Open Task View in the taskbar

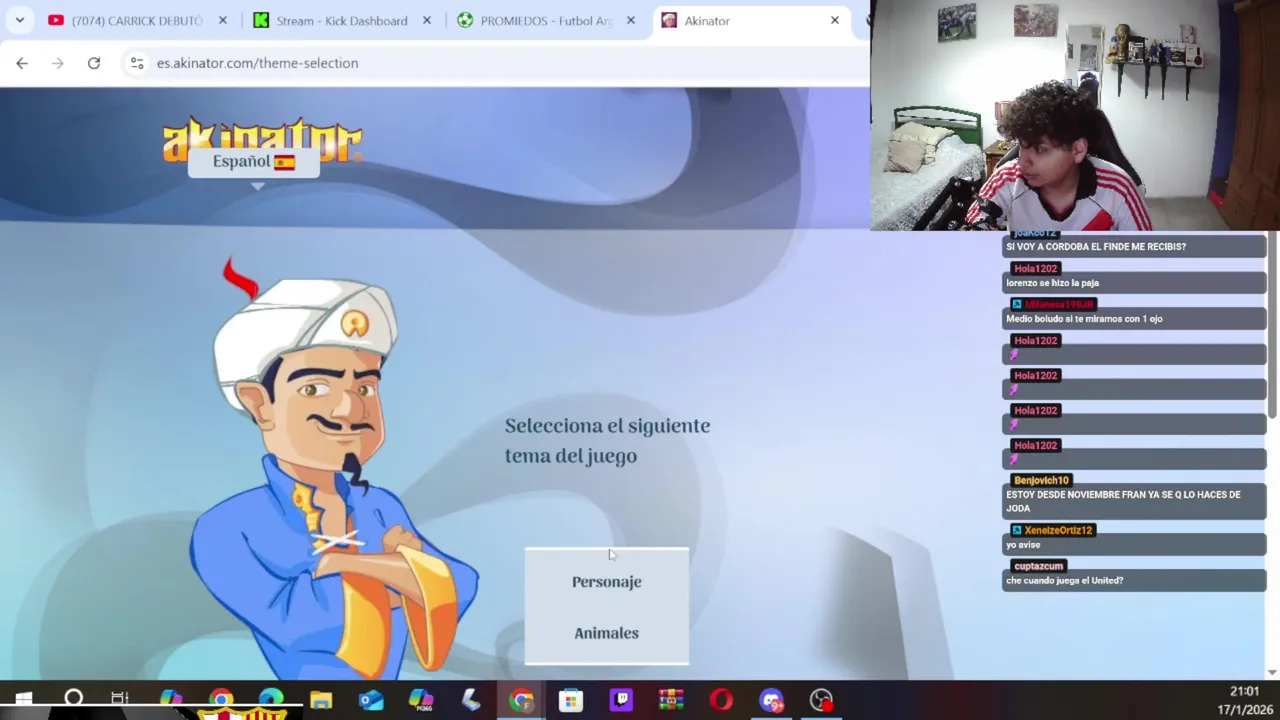[x=120, y=700]
